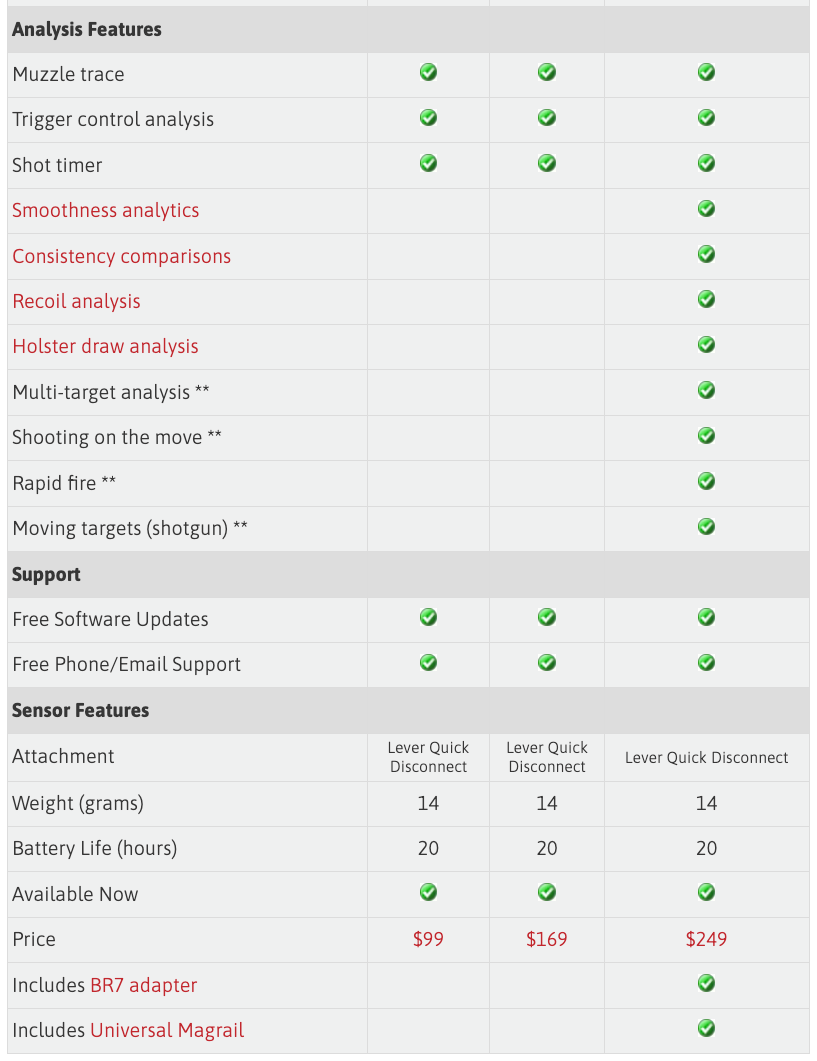This screenshot has width=817, height=1061.
Task: Click the Sensor Features section header
Action: 80,710
